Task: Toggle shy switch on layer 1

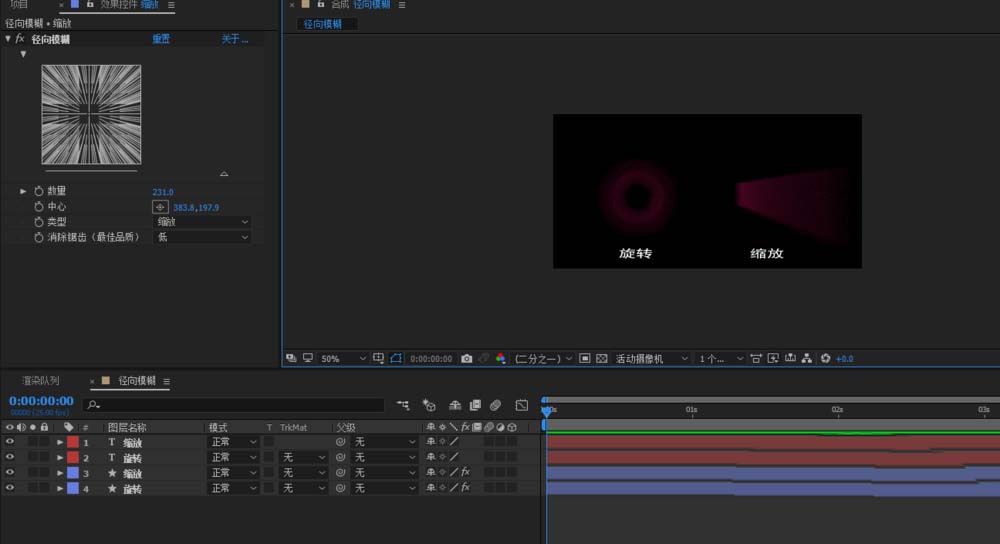Action: pos(430,441)
